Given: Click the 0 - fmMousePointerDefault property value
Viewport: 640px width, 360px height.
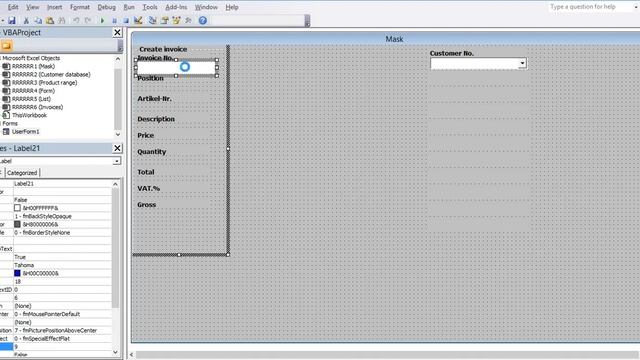Looking at the screenshot, I should click(62, 314).
